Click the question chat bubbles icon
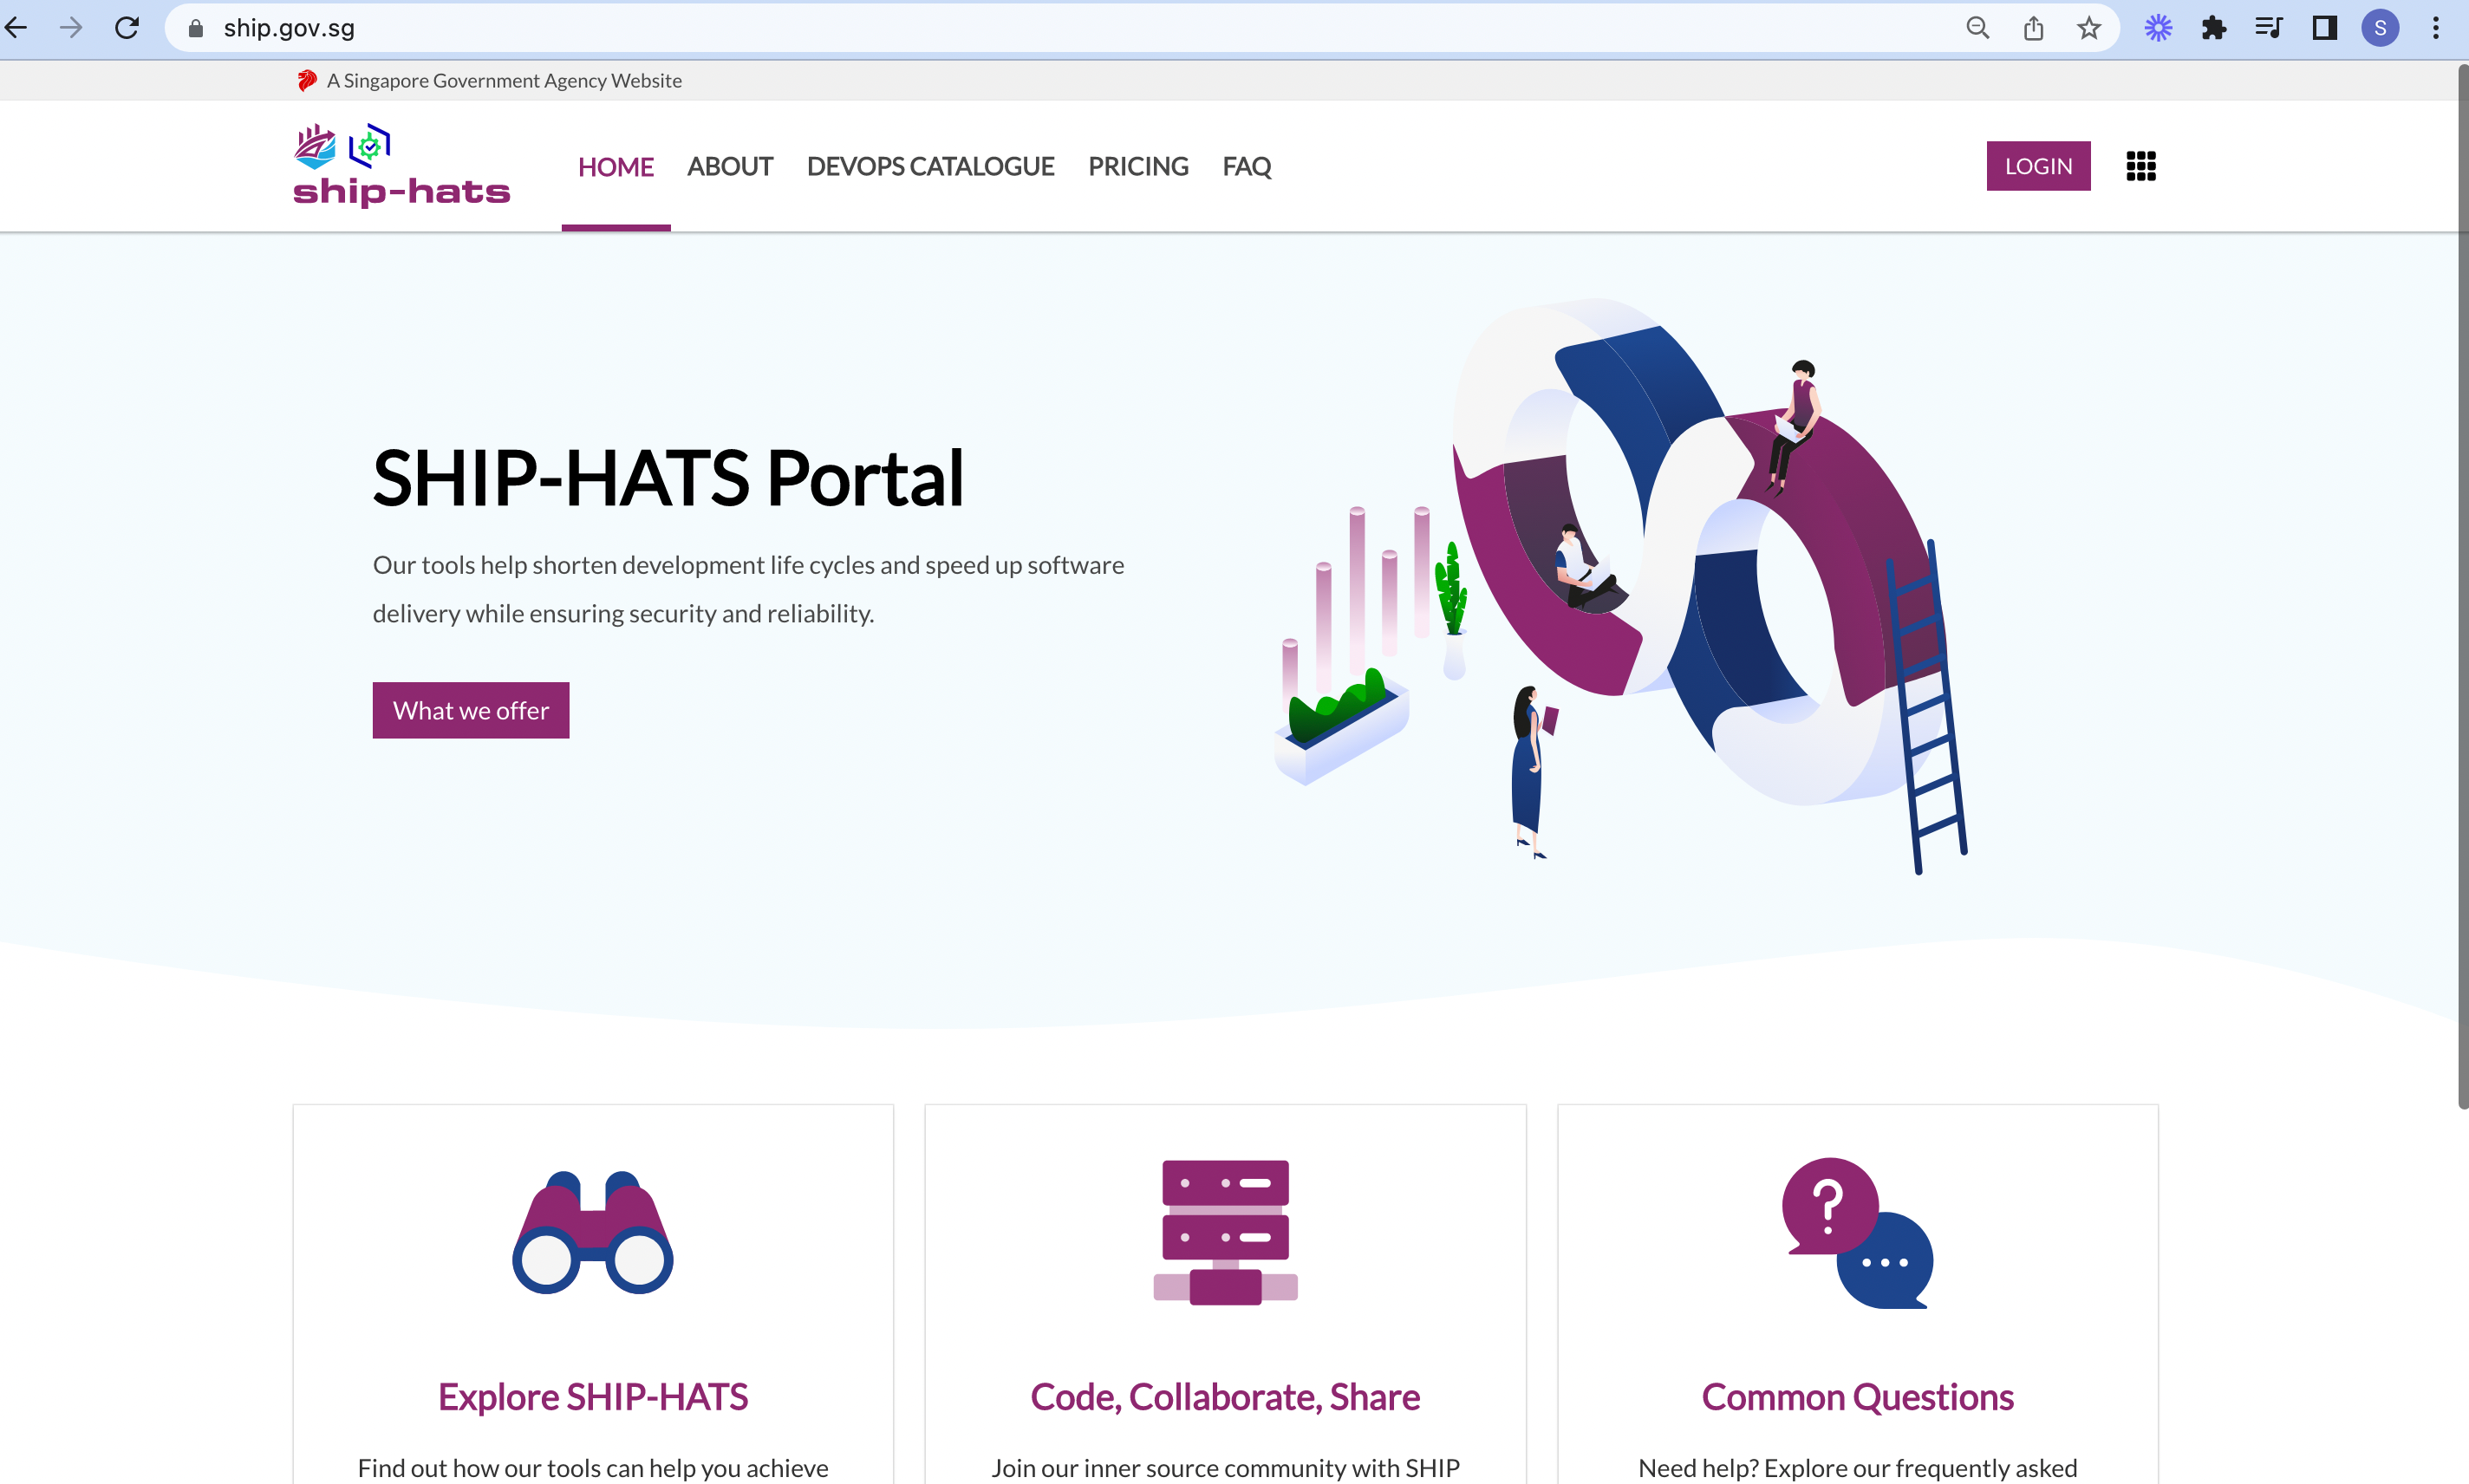Image resolution: width=2469 pixels, height=1484 pixels. (x=1857, y=1232)
